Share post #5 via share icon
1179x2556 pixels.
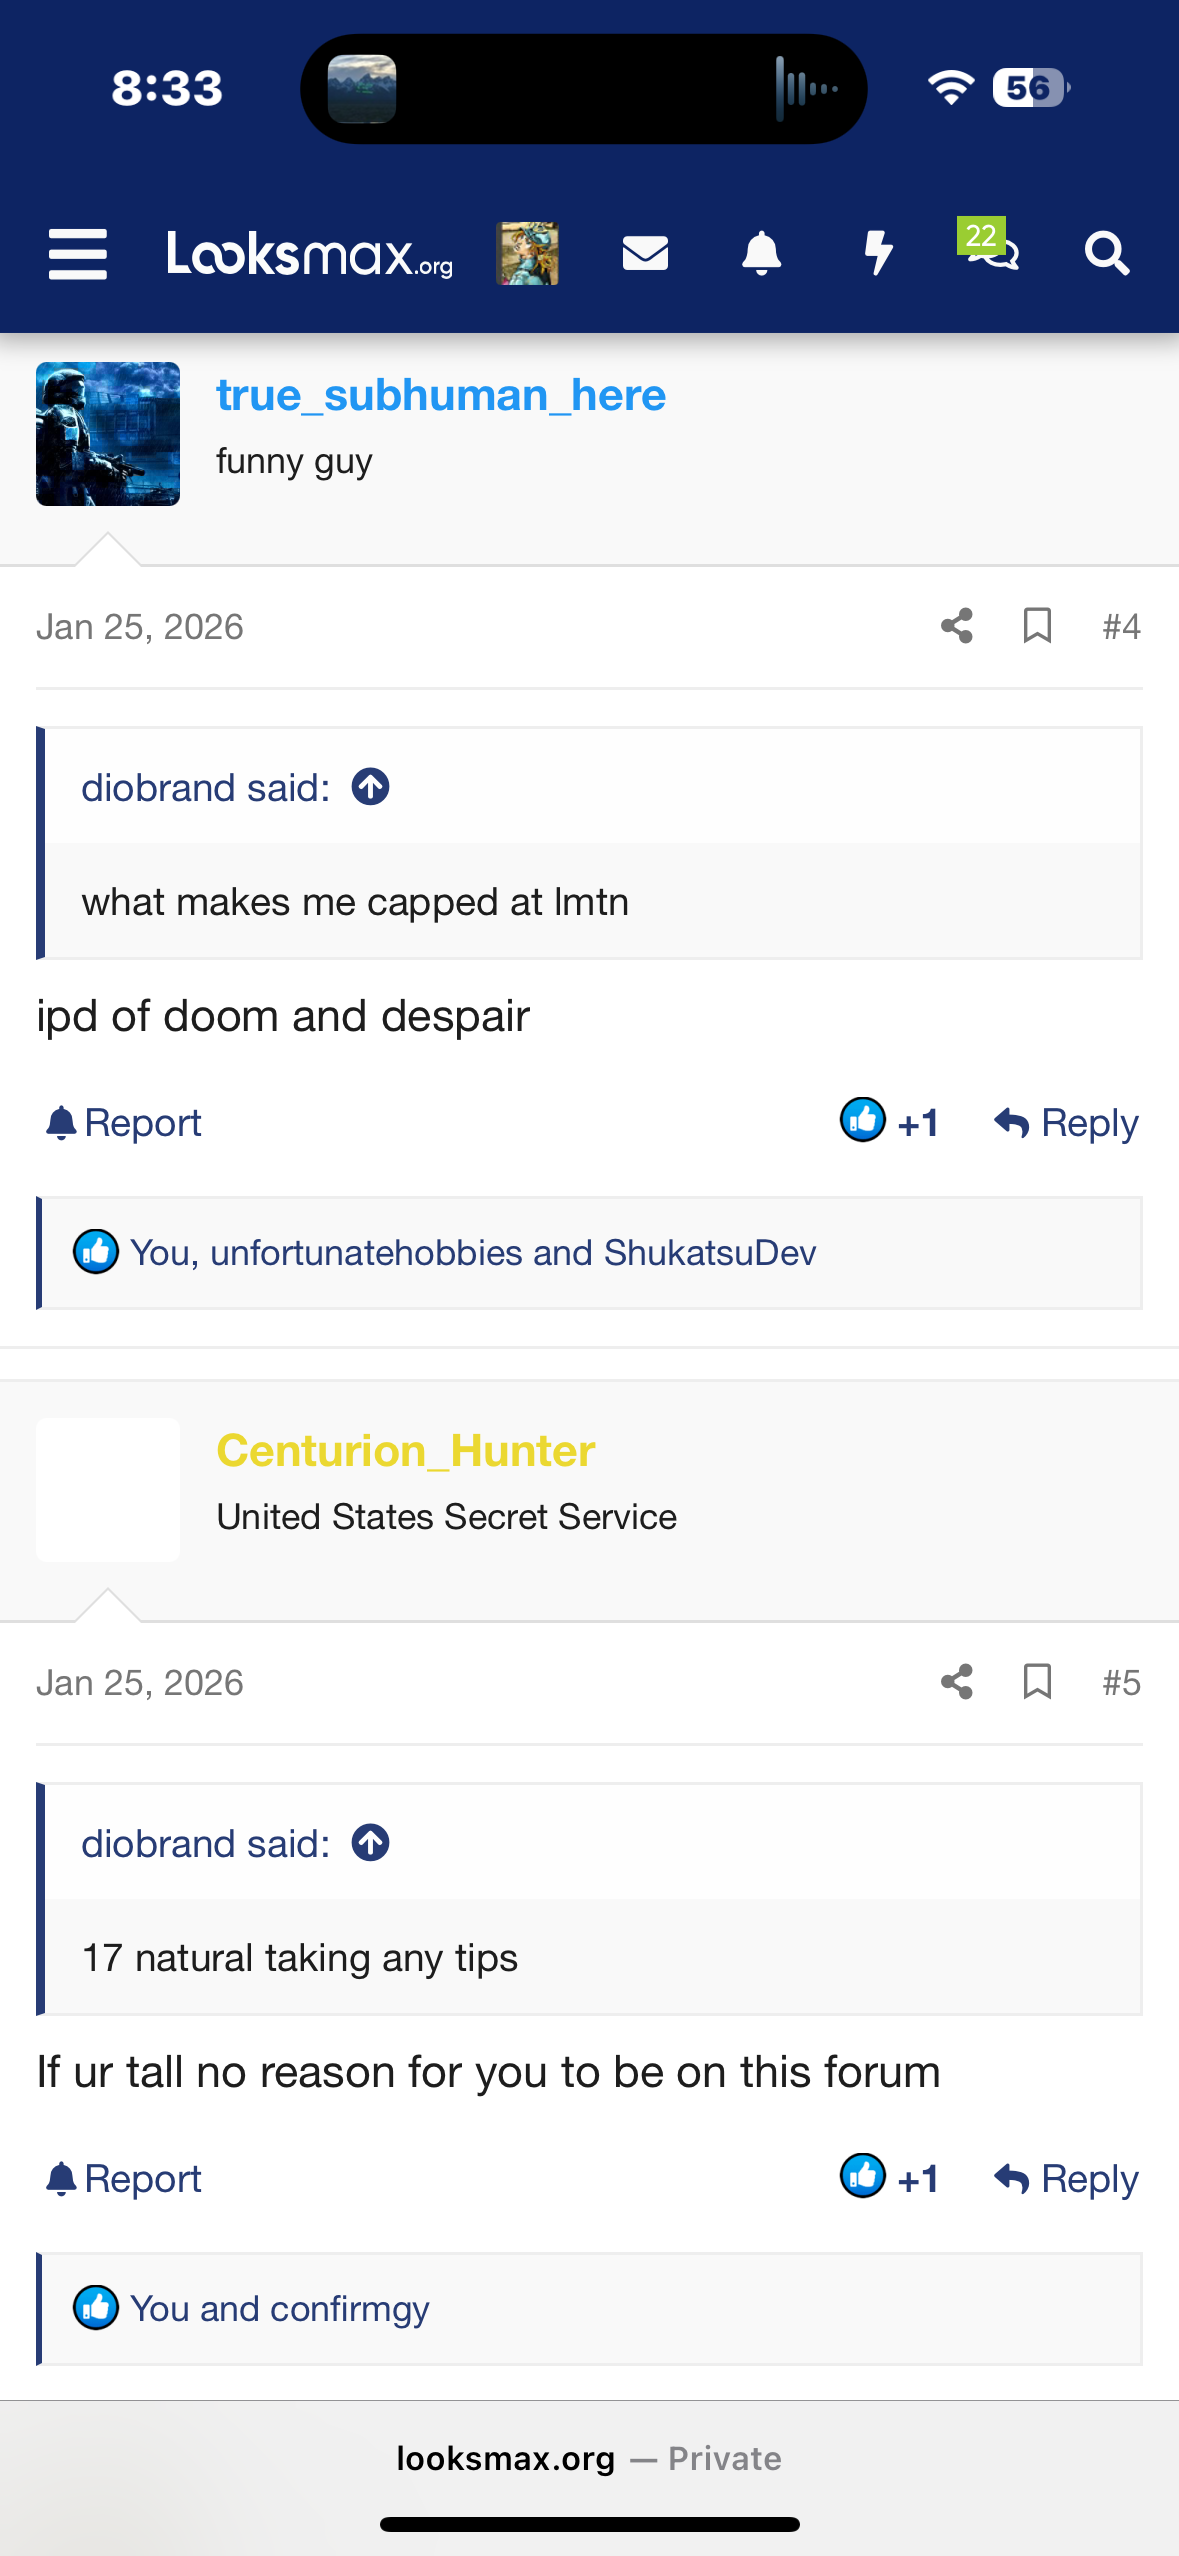(x=957, y=1683)
